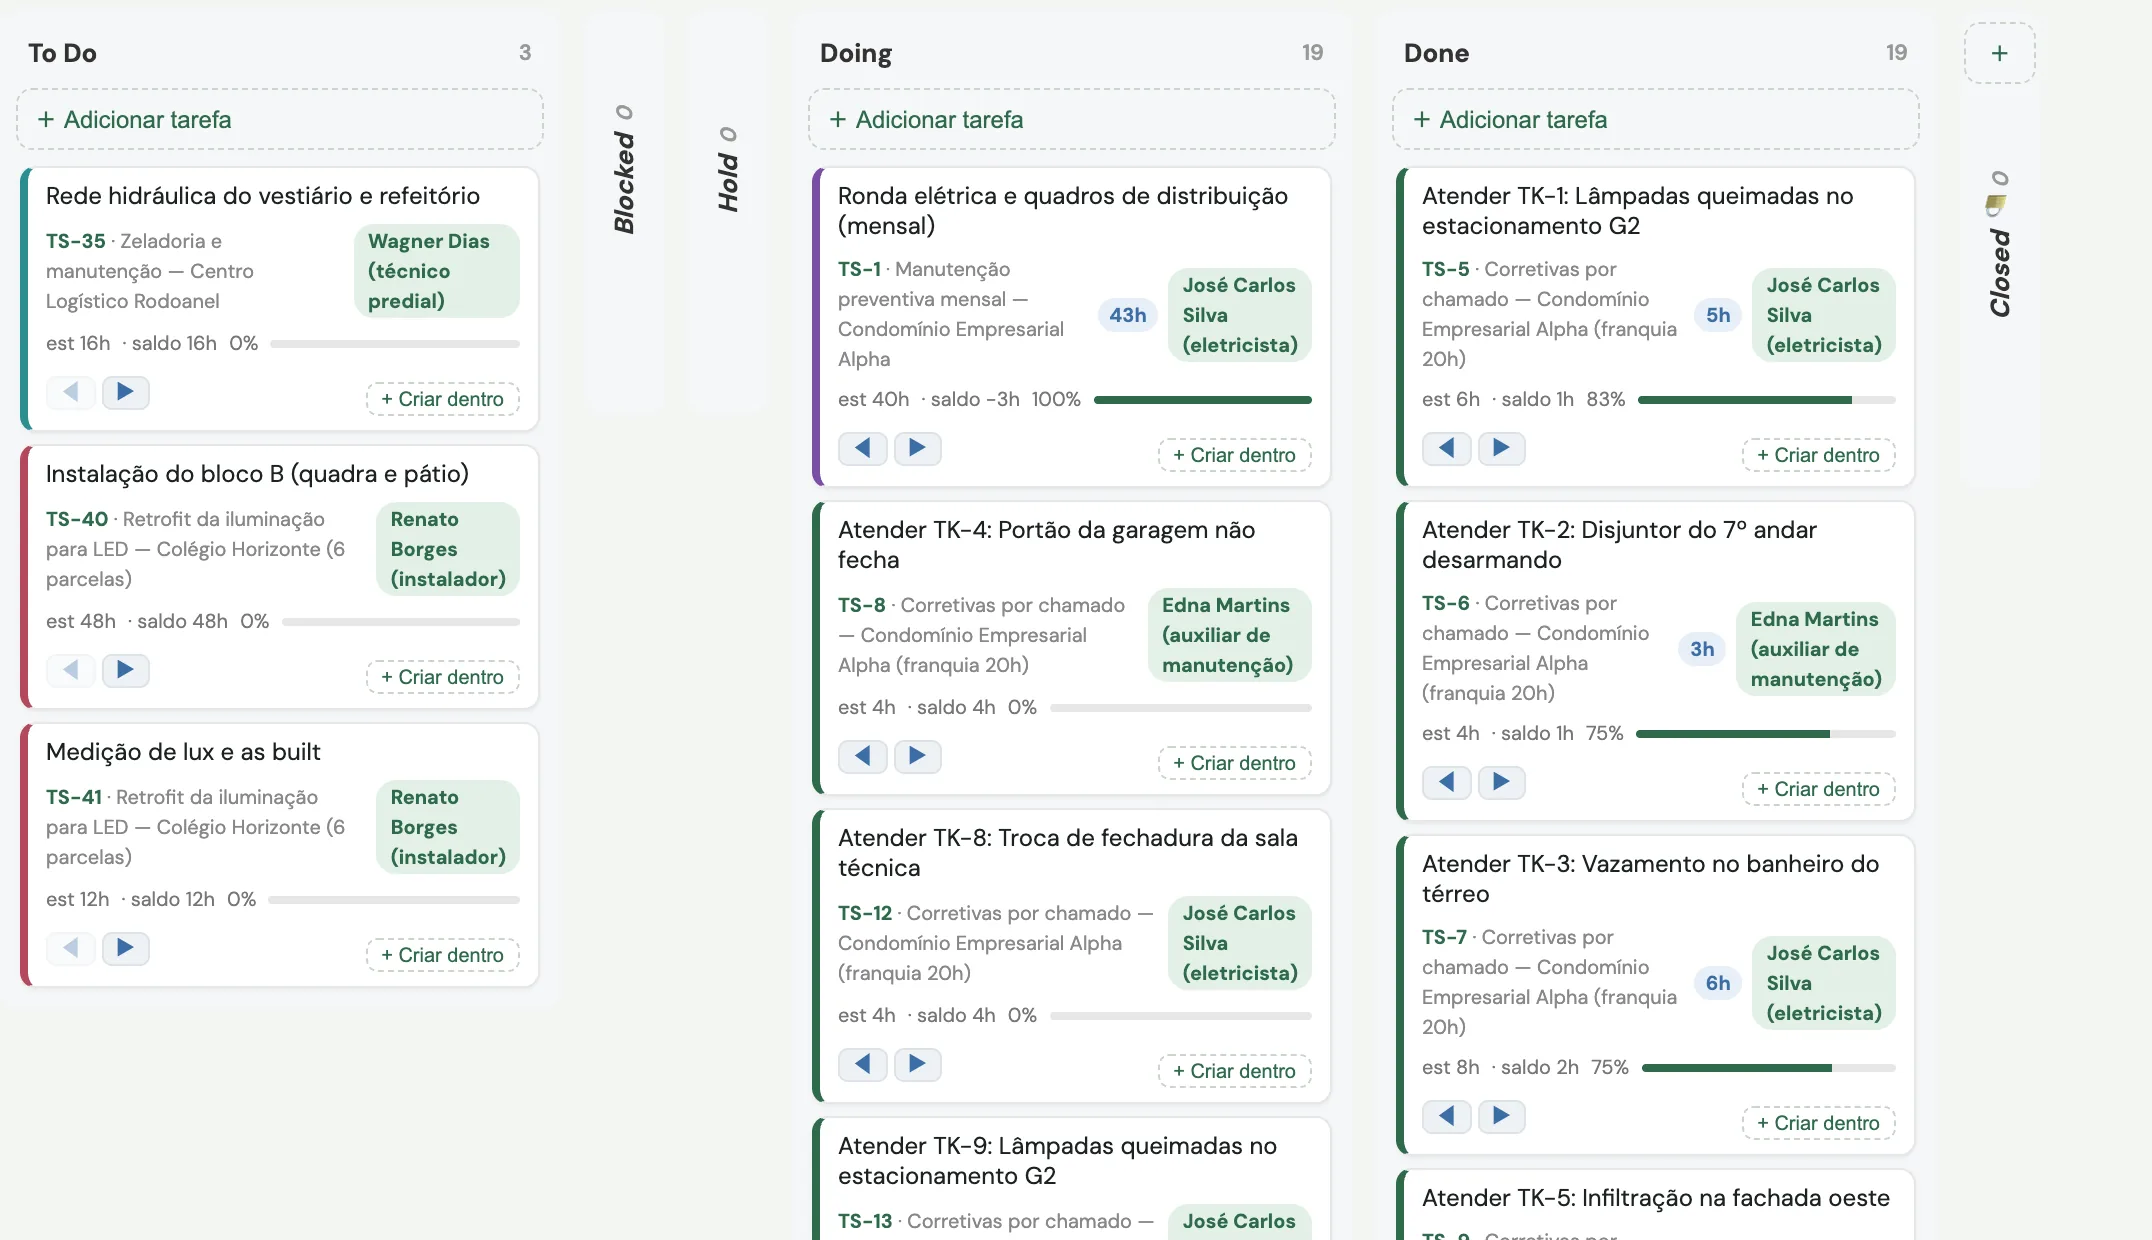Click left arrow on Medição de lux card
Screen dimensions: 2152x1240
click(71, 948)
